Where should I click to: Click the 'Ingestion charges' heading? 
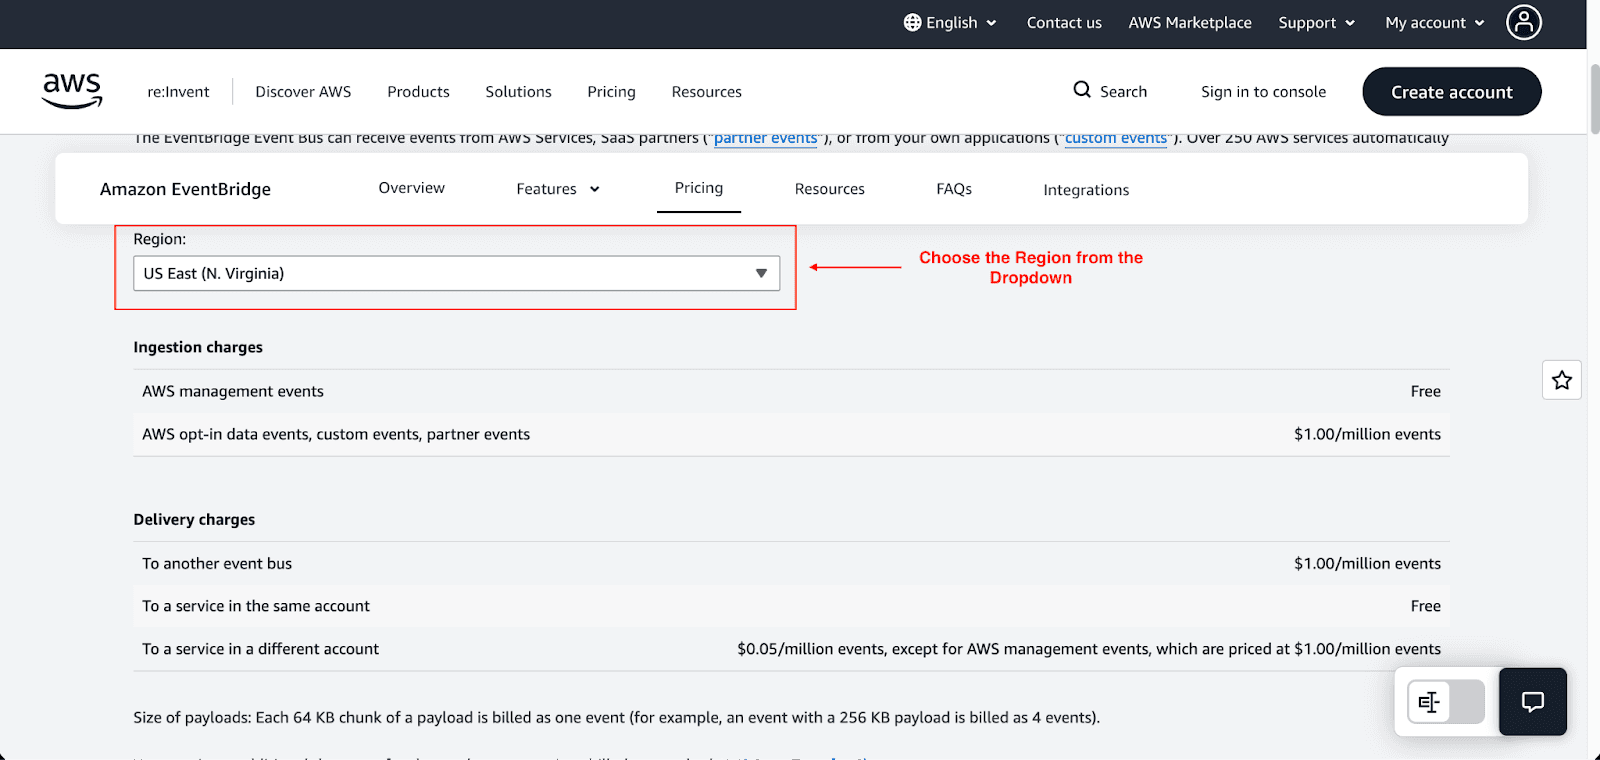click(198, 347)
